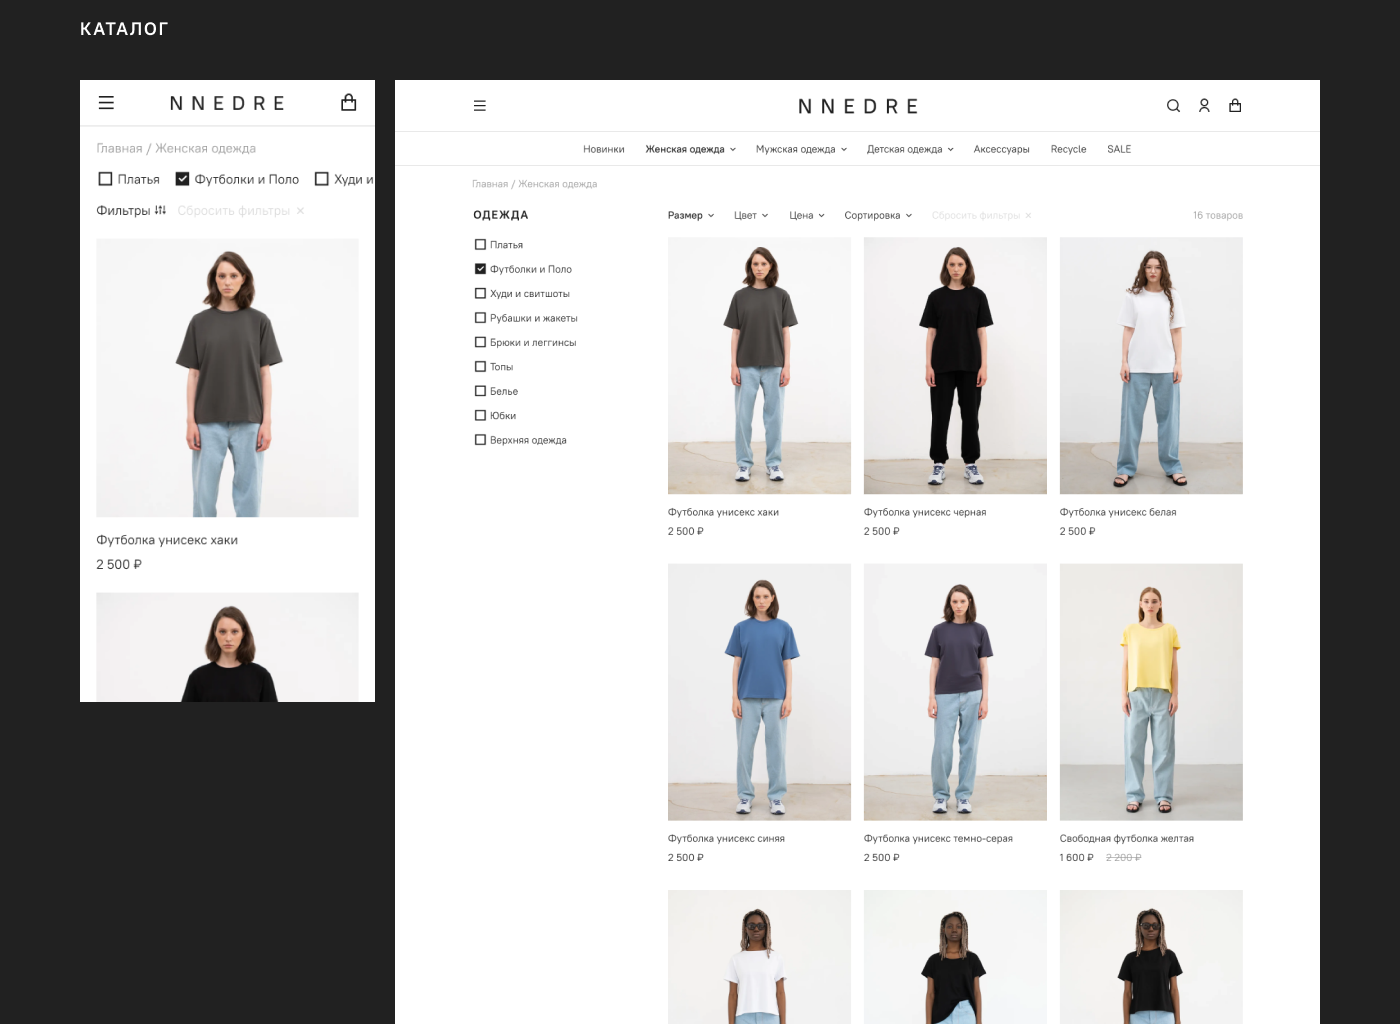The height and width of the screenshot is (1024, 1400).
Task: Check the Платья checkbox in sidebar
Action: (480, 245)
